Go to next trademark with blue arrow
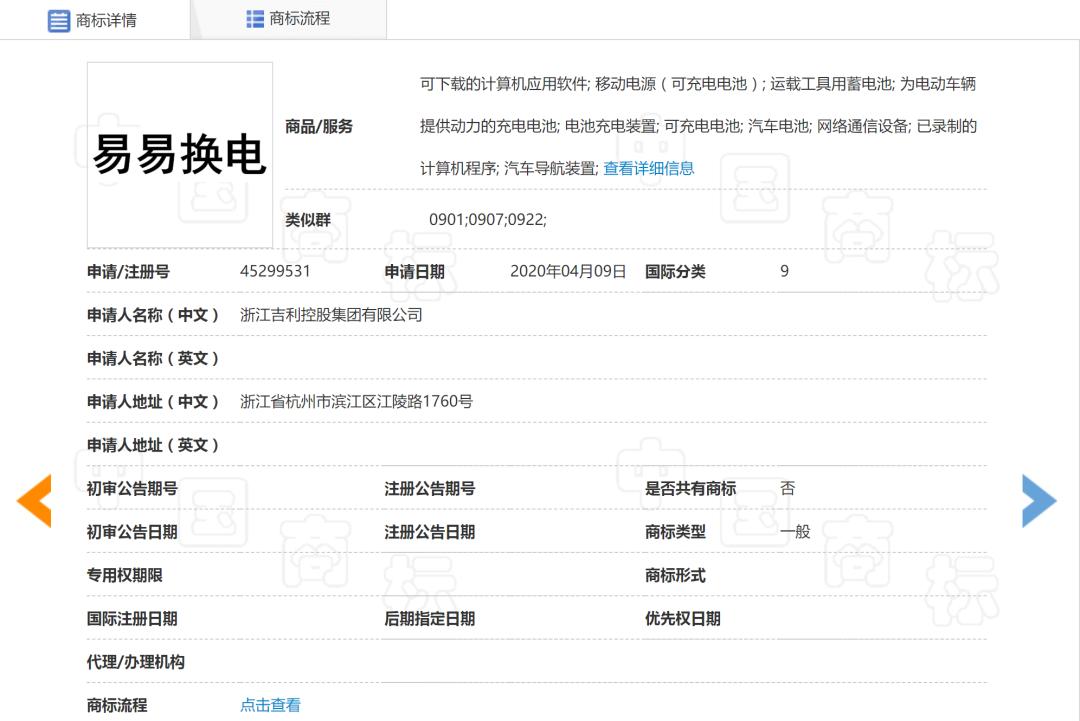Image resolution: width=1080 pixels, height=721 pixels. [x=1039, y=501]
